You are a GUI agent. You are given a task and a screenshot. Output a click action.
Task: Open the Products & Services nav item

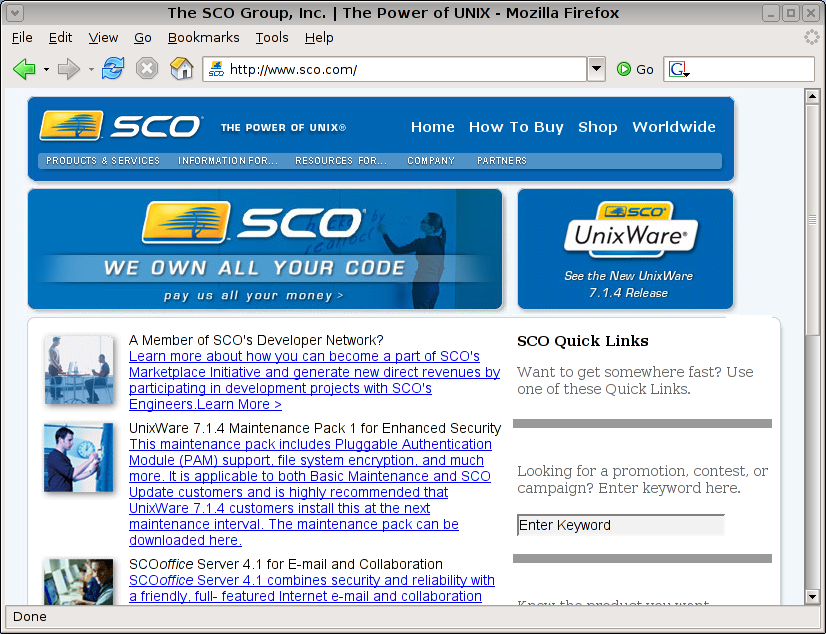point(103,161)
